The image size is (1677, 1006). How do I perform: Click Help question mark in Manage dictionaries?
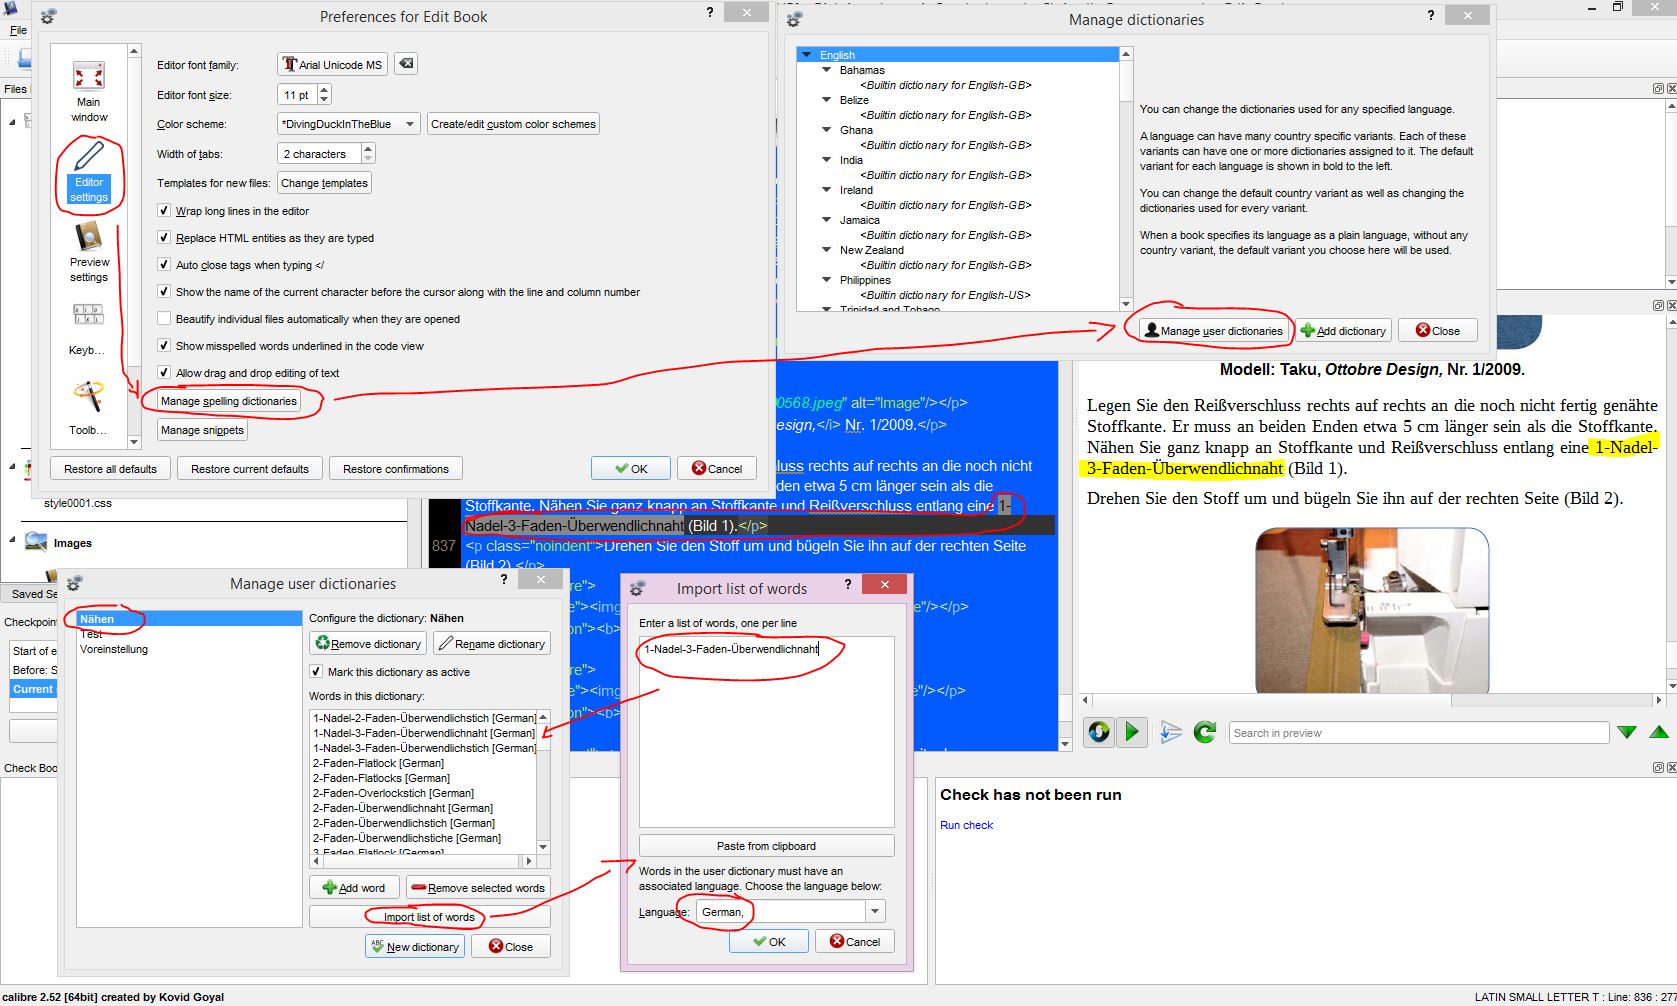click(x=1431, y=15)
